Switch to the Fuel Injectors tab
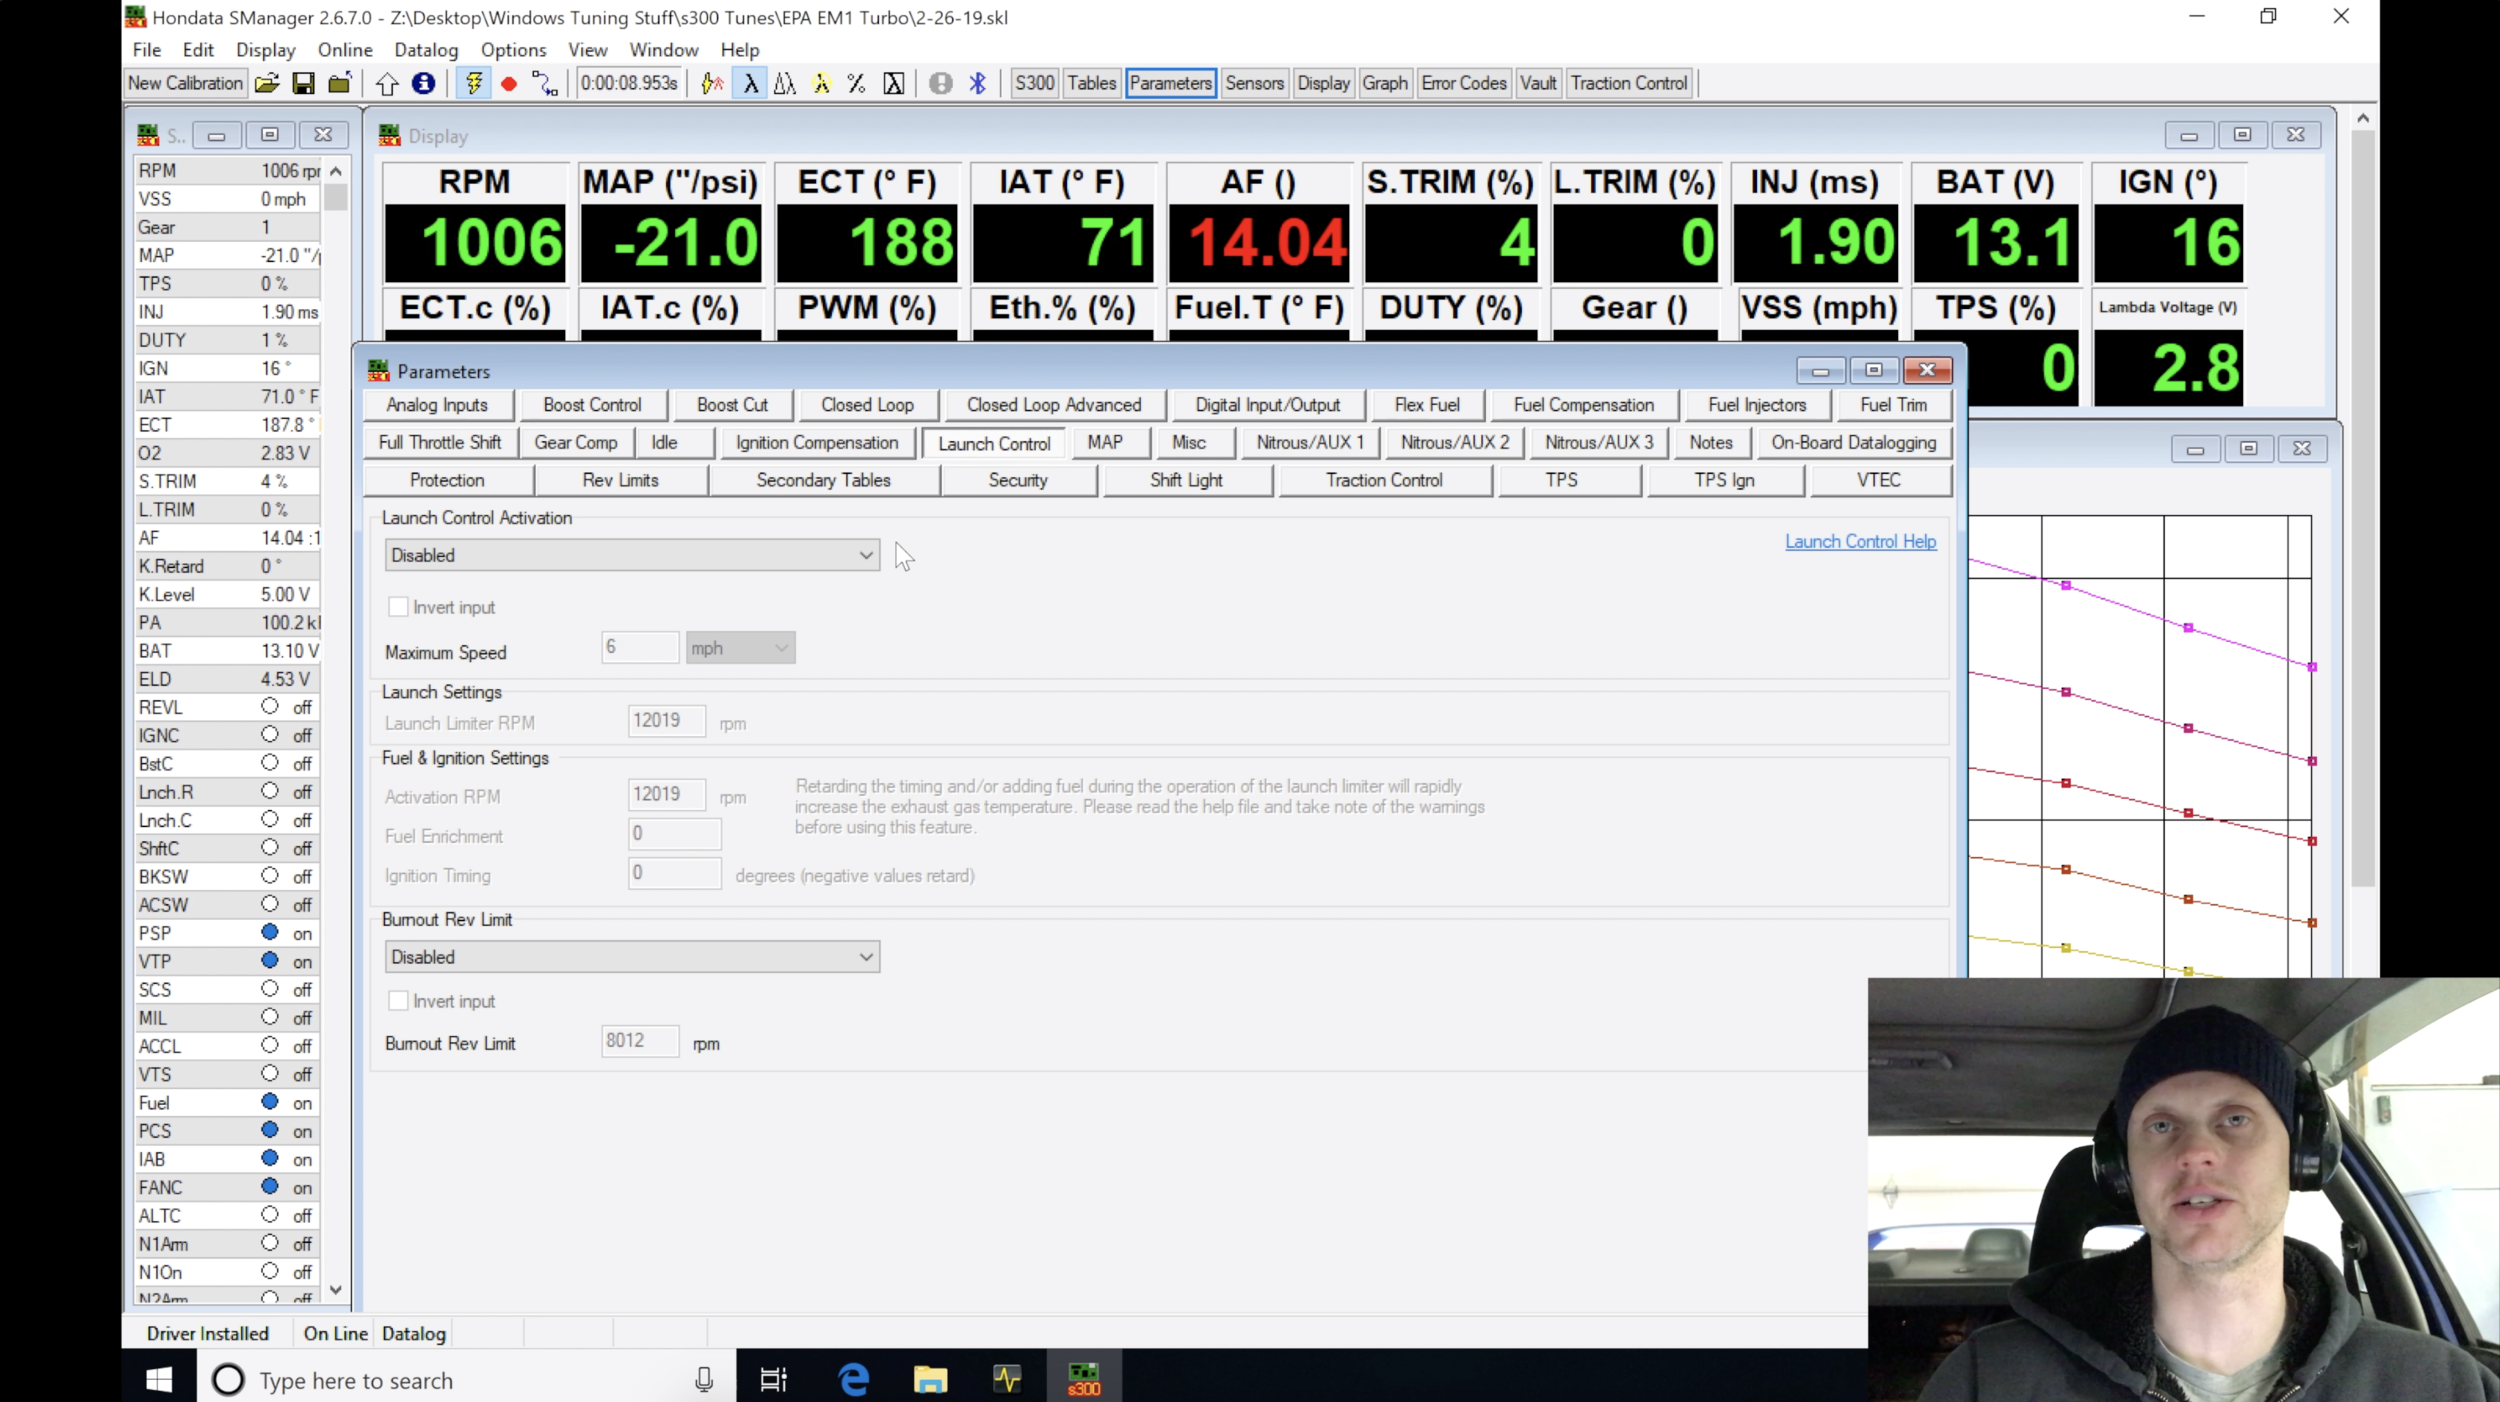Viewport: 2500px width, 1402px height. [1757, 405]
